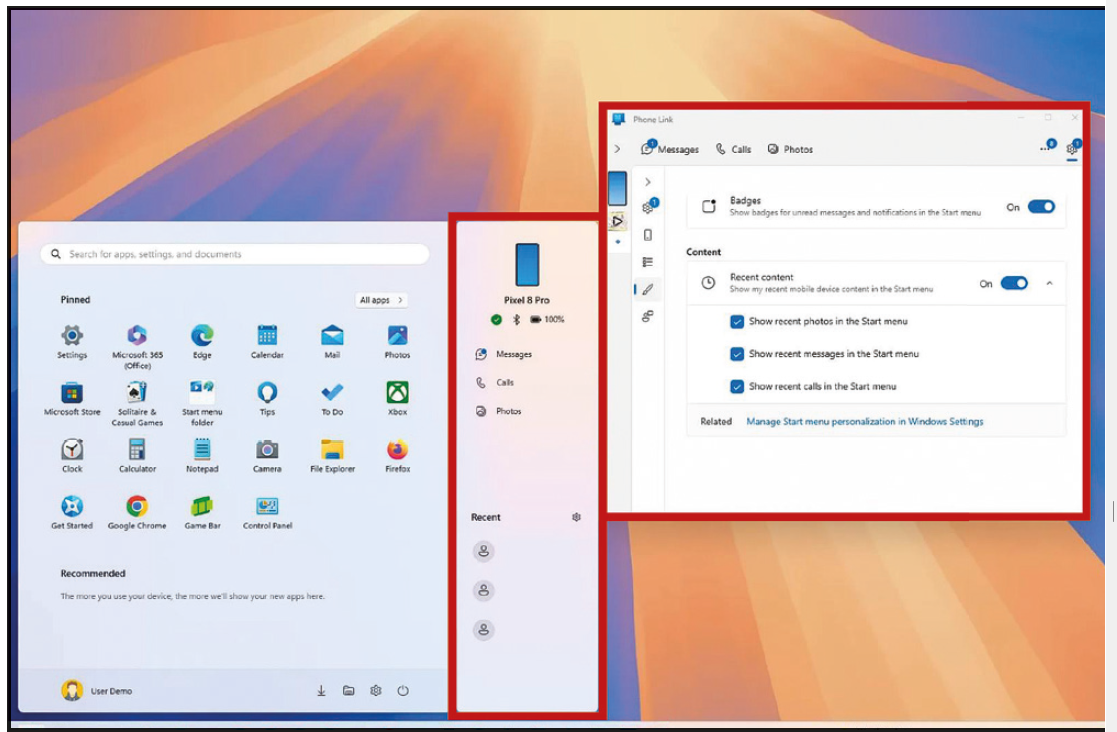Open the Phone Link settings gear beside ellipsis
The image size is (1117, 732).
[1071, 148]
